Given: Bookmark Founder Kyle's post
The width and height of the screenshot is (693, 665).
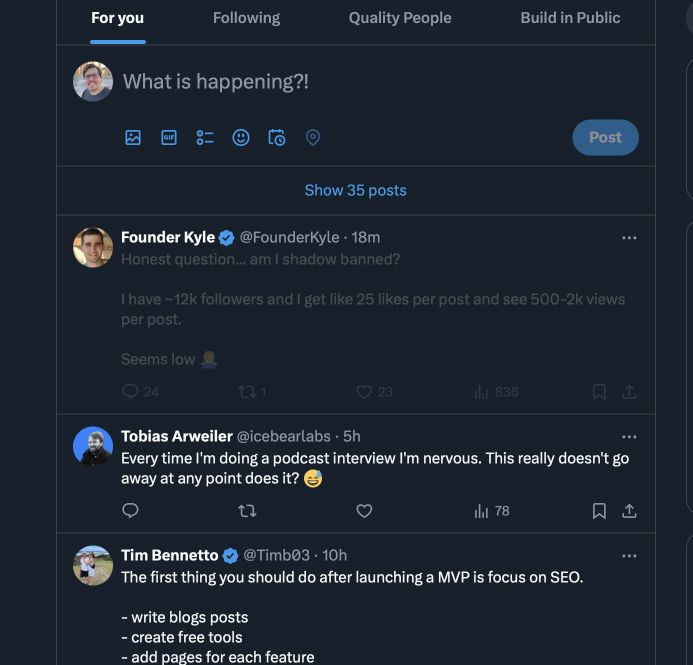Looking at the screenshot, I should (599, 392).
